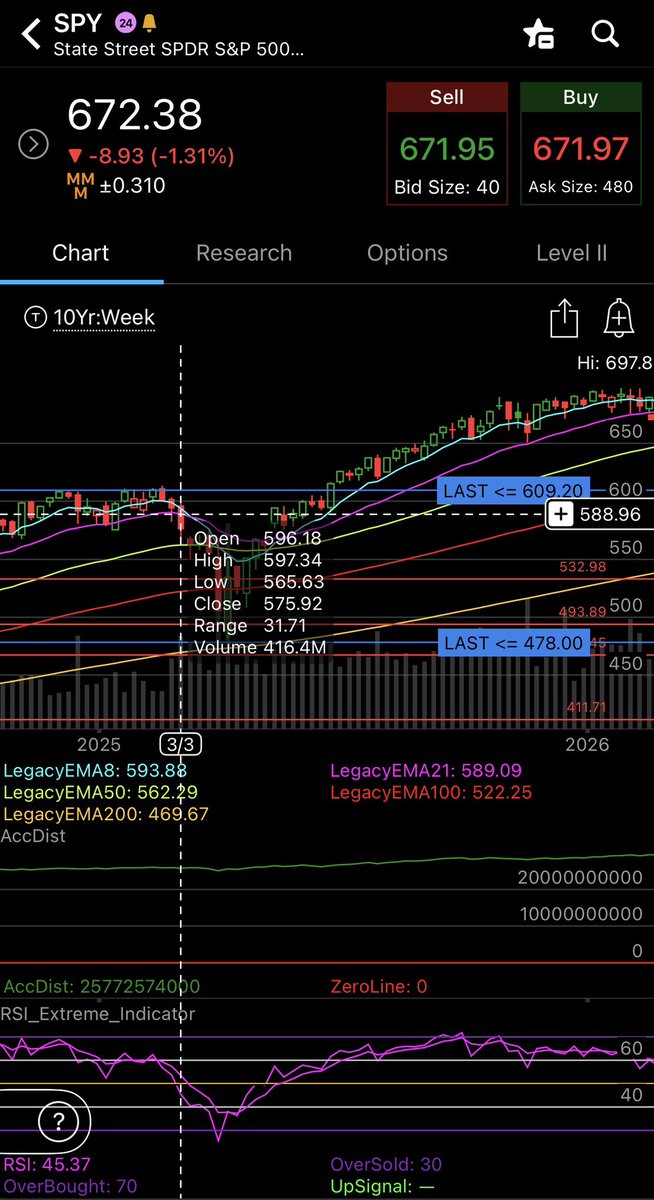Tap the RSI: 45.37 value

tap(47, 1165)
